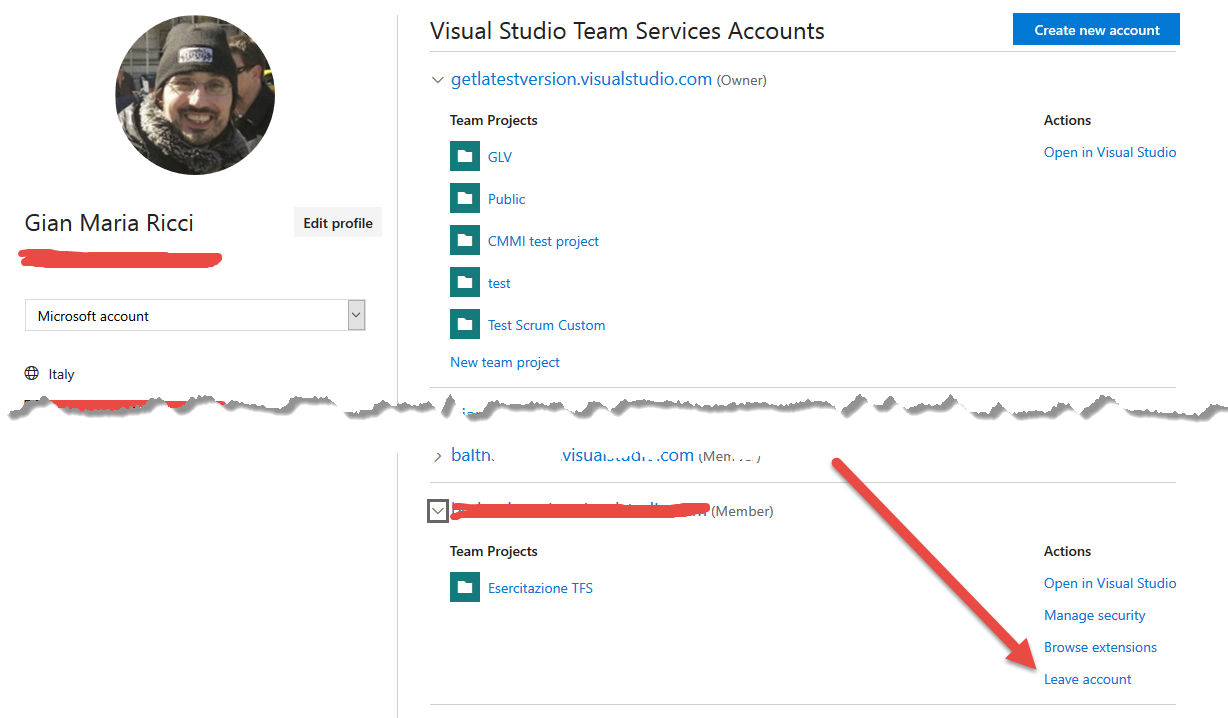Click the Italy location text
The height and width of the screenshot is (718, 1228).
pyautogui.click(x=62, y=374)
